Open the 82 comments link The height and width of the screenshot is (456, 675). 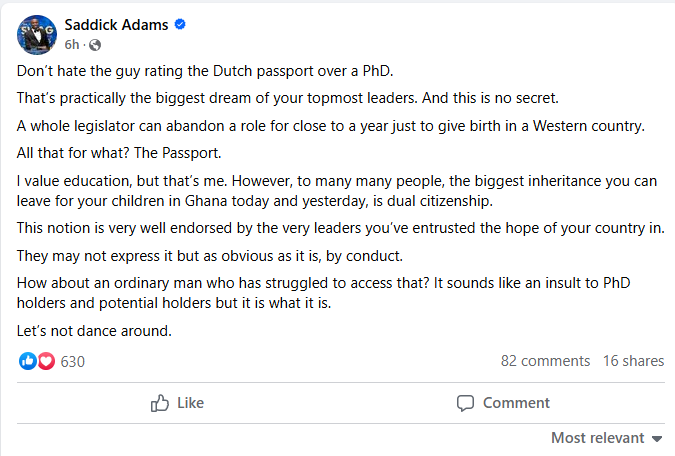tap(545, 361)
